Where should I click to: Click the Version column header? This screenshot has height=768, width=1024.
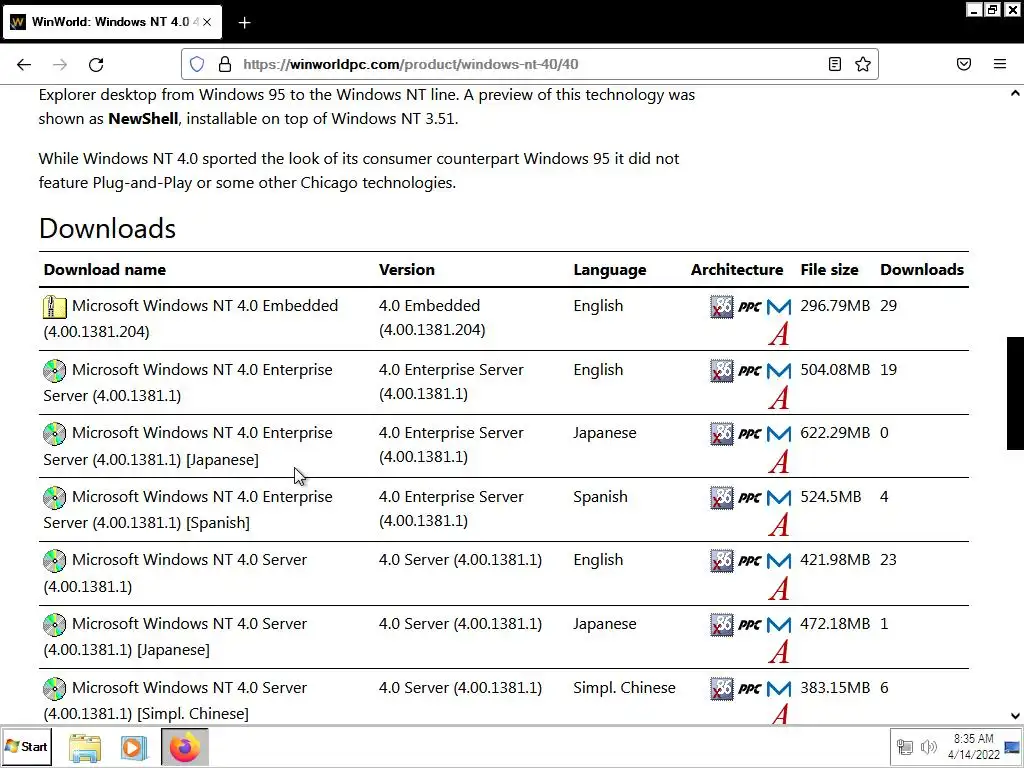pos(406,270)
